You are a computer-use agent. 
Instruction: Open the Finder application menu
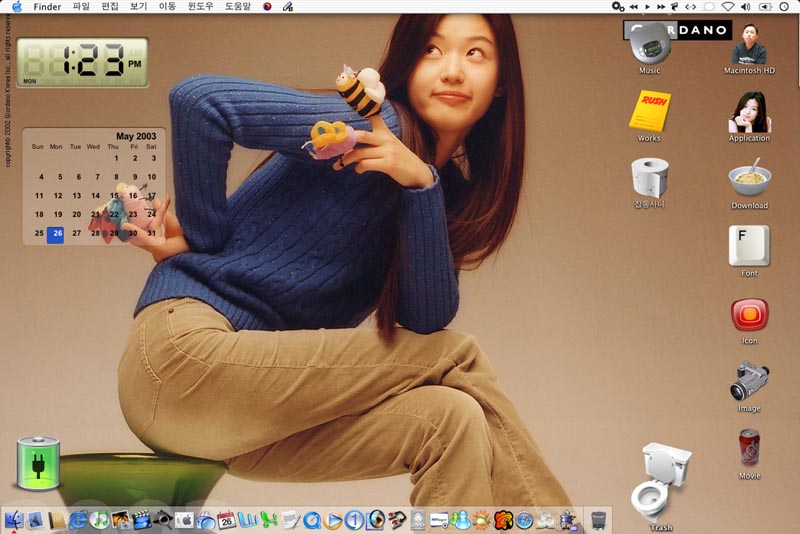(x=47, y=7)
